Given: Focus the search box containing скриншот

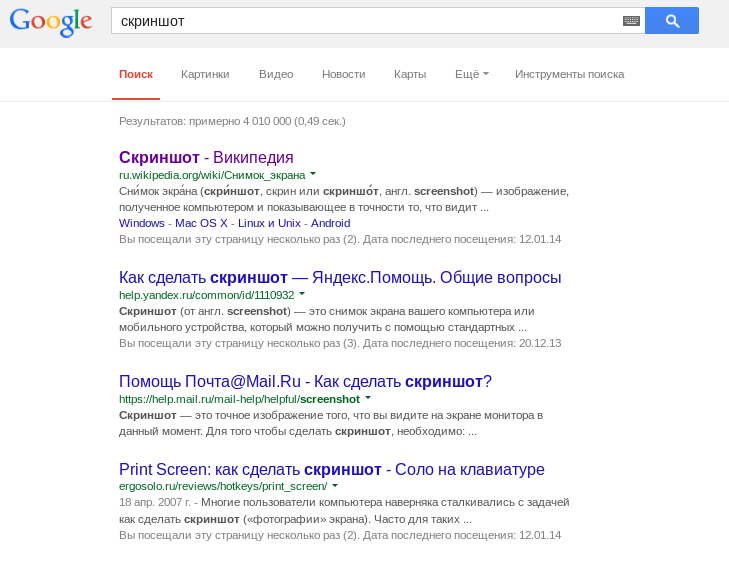Looking at the screenshot, I should (378, 20).
